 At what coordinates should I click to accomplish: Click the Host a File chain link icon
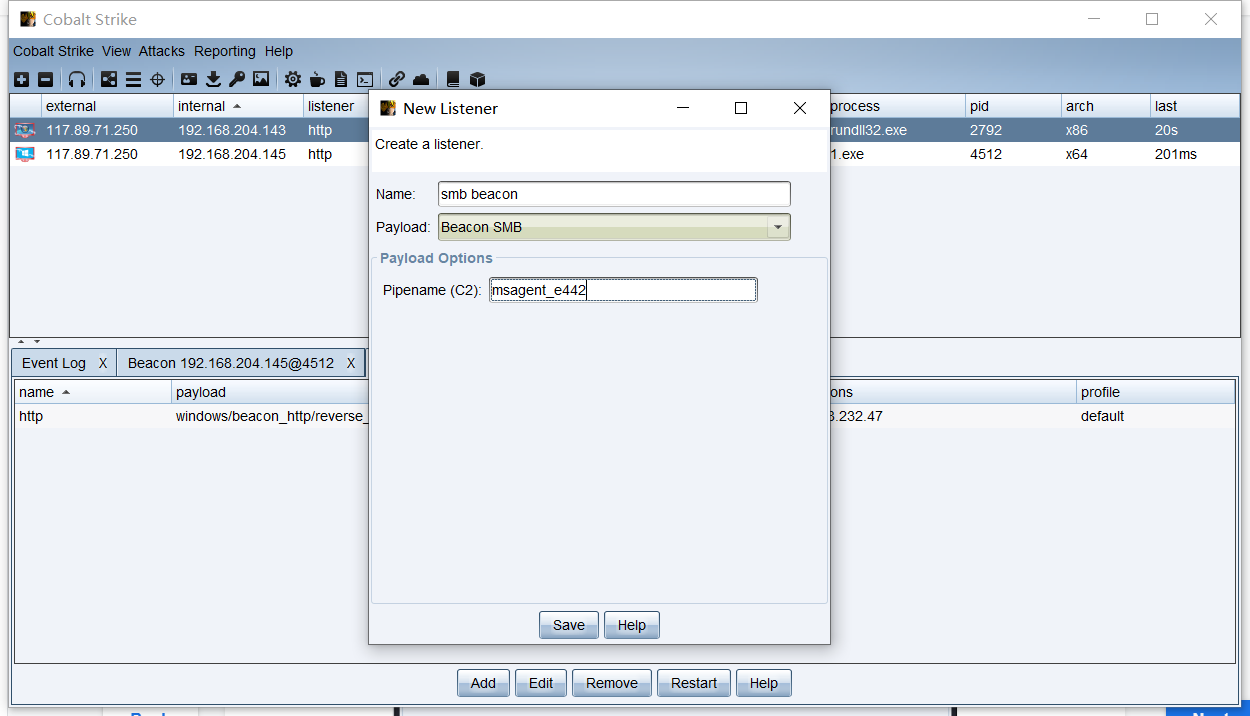tap(397, 79)
